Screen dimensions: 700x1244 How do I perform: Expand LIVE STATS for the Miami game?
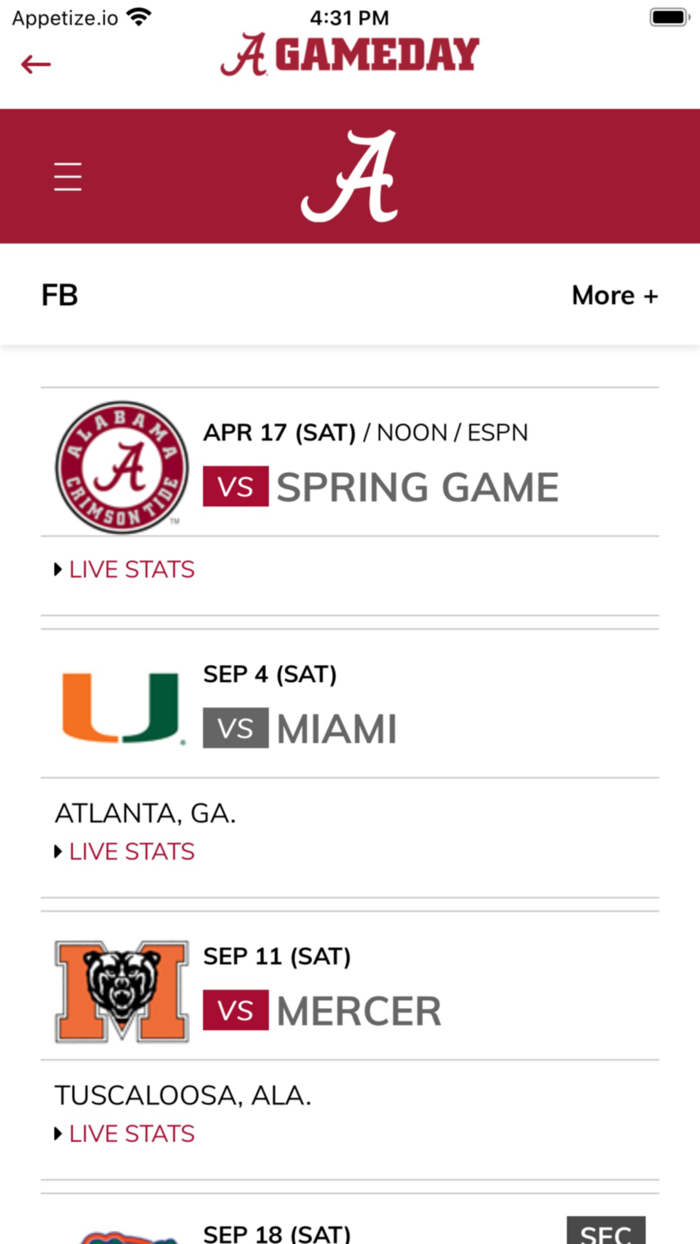[125, 850]
